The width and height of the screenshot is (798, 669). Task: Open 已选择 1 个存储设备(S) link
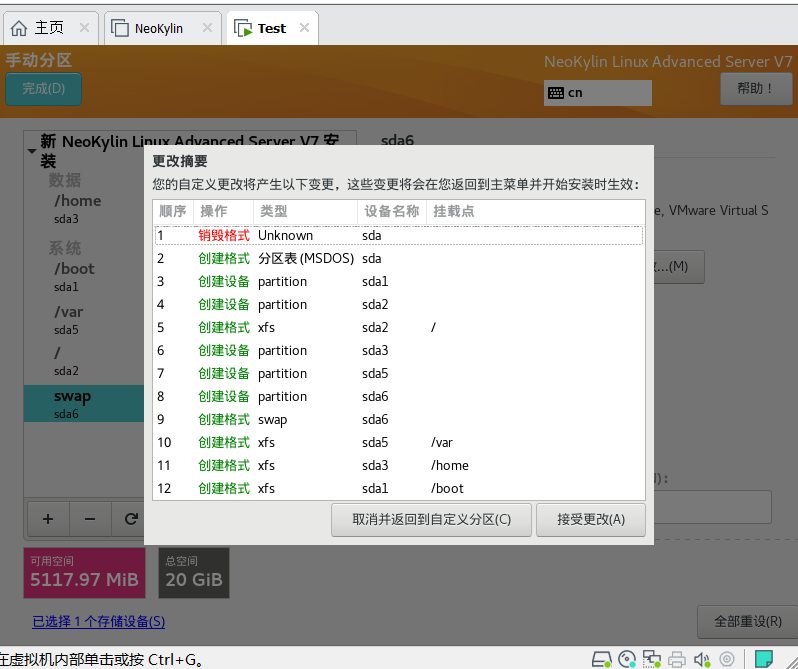pyautogui.click(x=99, y=622)
